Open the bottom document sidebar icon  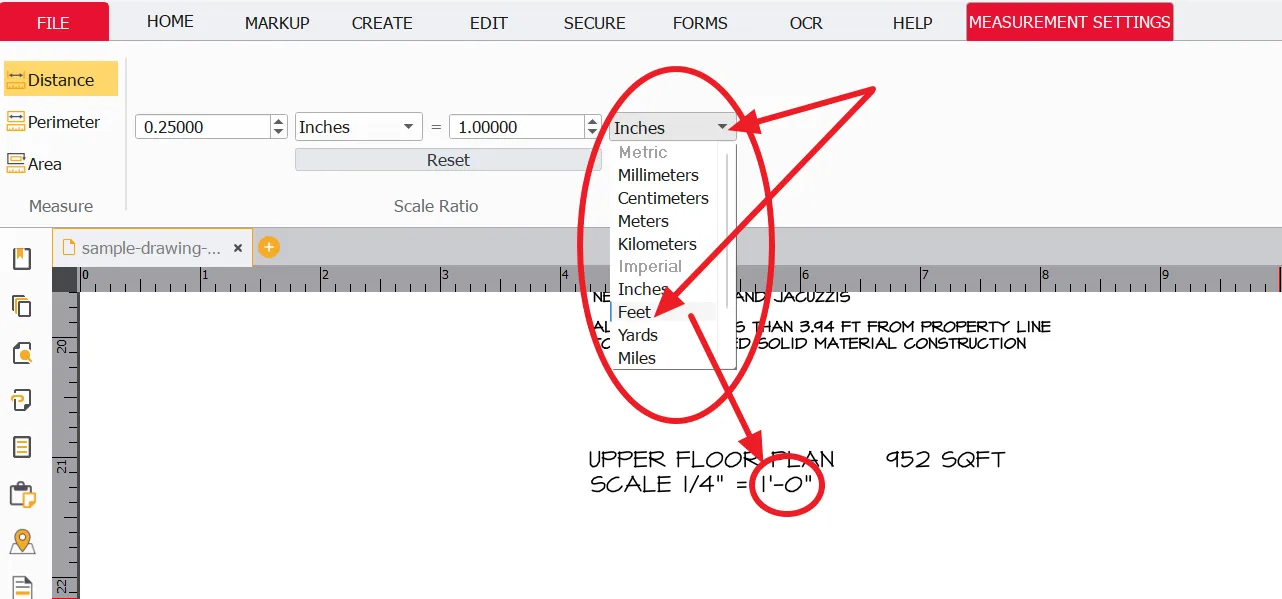tap(22, 586)
